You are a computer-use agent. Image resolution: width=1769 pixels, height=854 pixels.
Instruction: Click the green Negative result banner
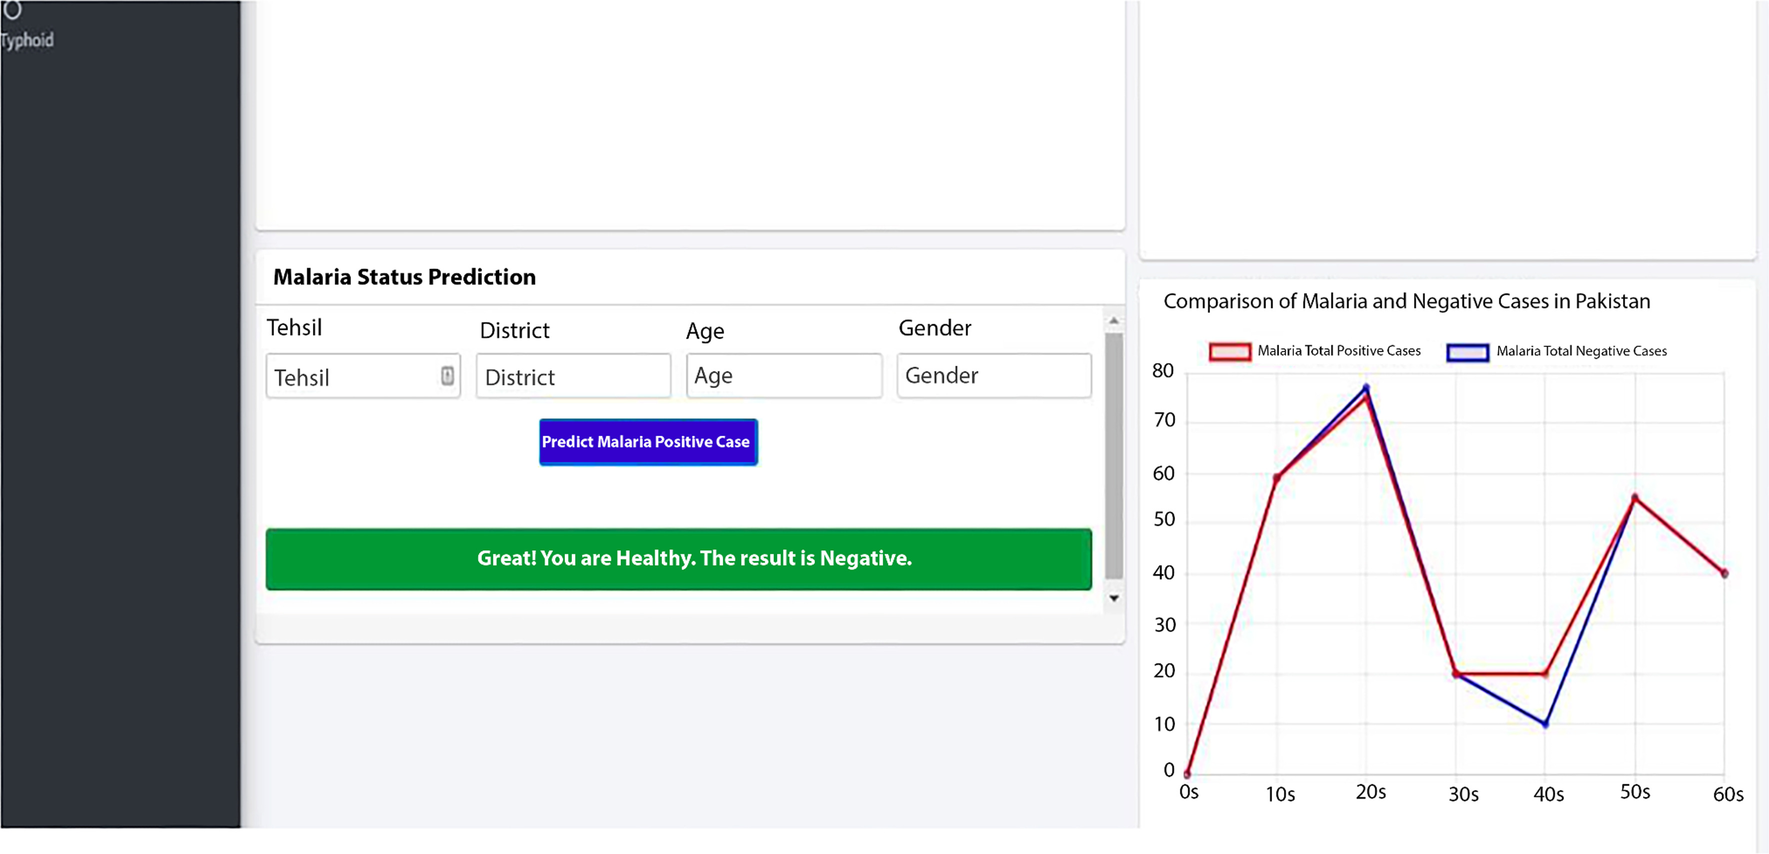[x=679, y=559]
